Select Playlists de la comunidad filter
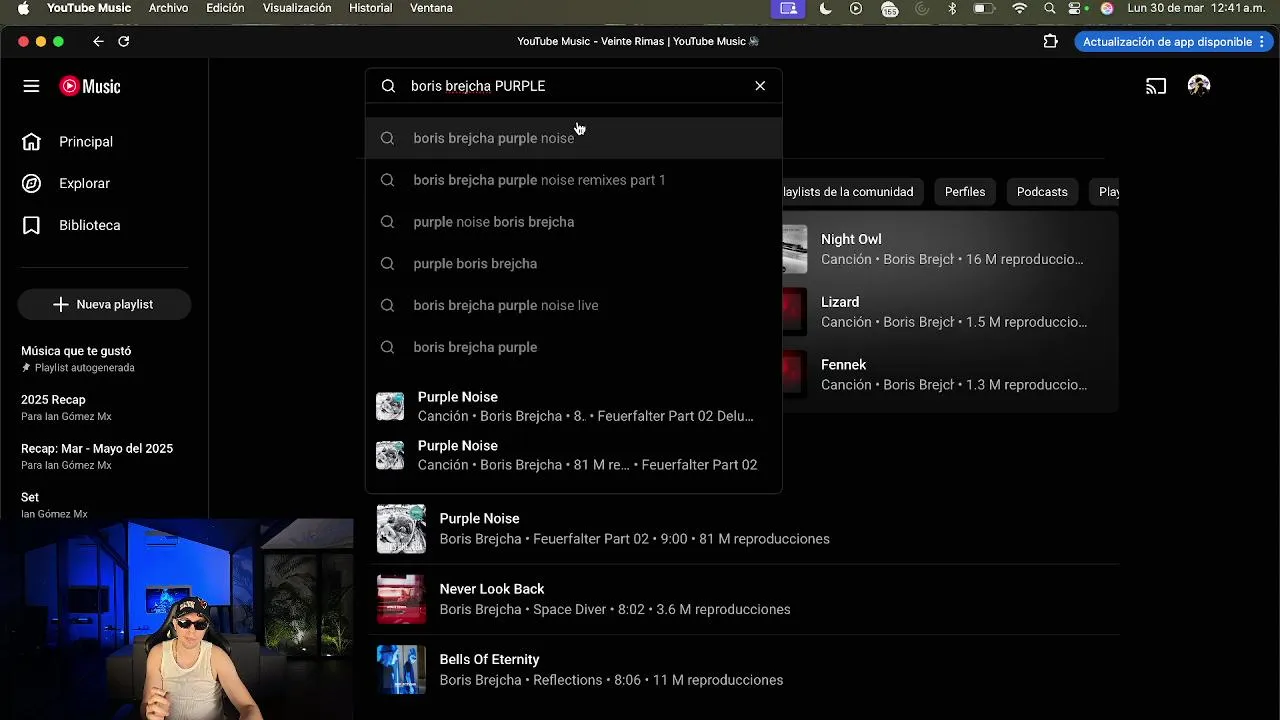Screen dimensions: 1280x720 pyautogui.click(x=851, y=192)
